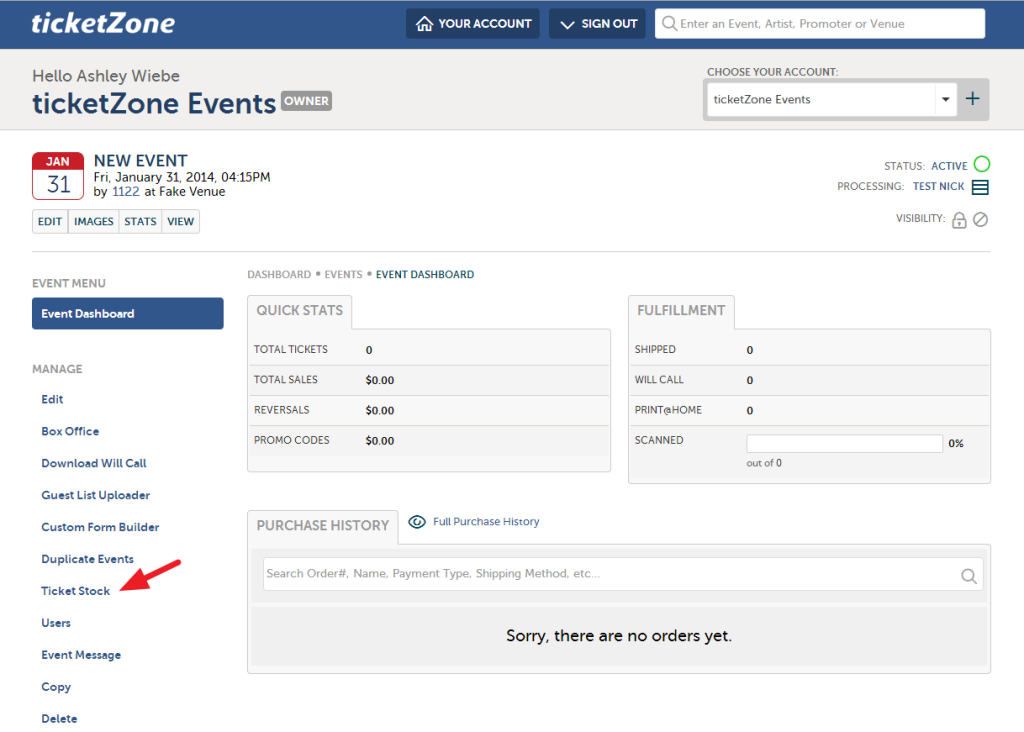
Task: Click the visibility lock icon
Action: [959, 220]
